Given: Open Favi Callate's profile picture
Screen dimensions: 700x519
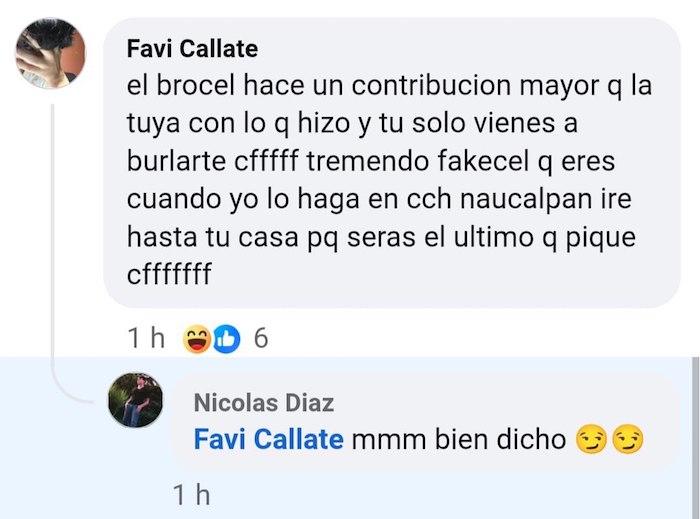Looking at the screenshot, I should click(50, 54).
